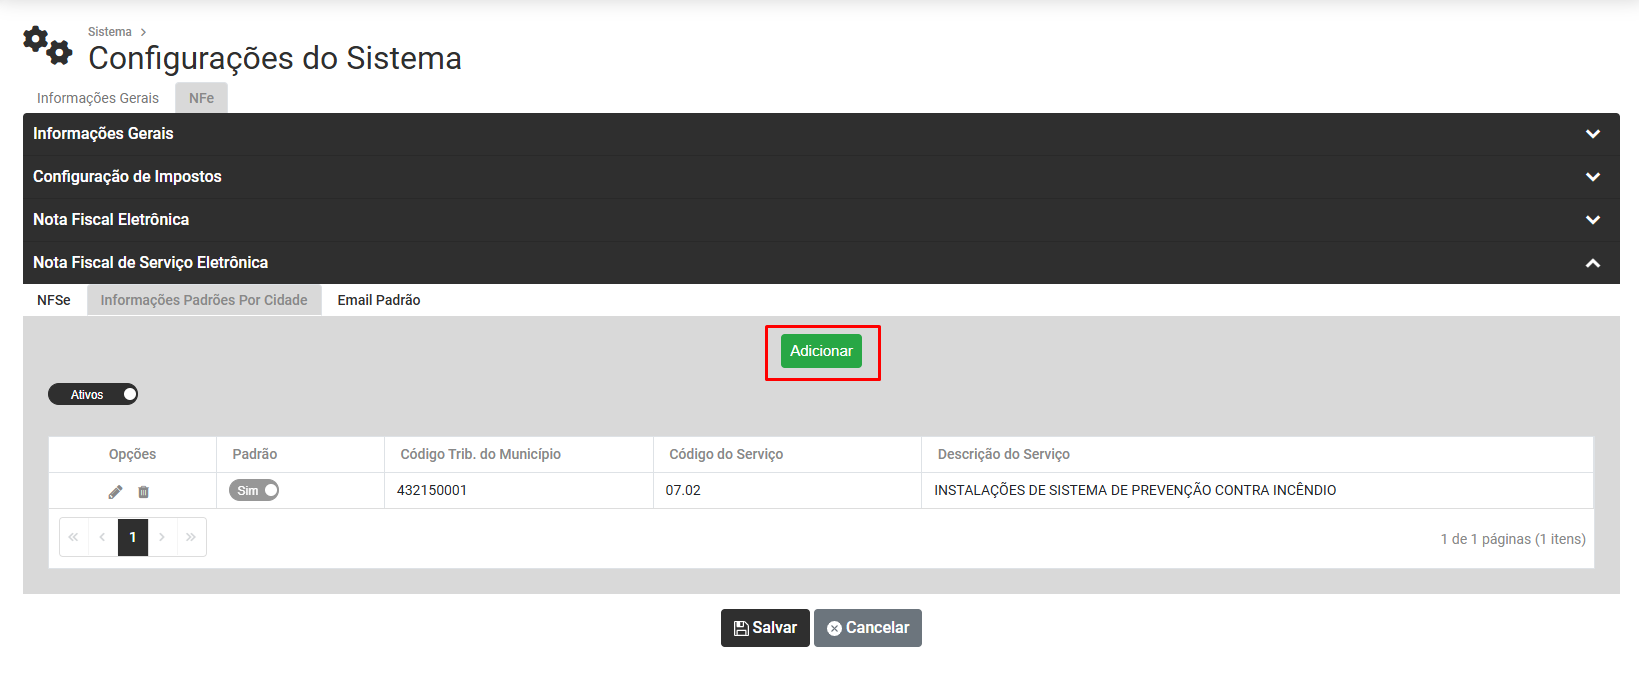Click the green Adicionar button

coord(821,351)
